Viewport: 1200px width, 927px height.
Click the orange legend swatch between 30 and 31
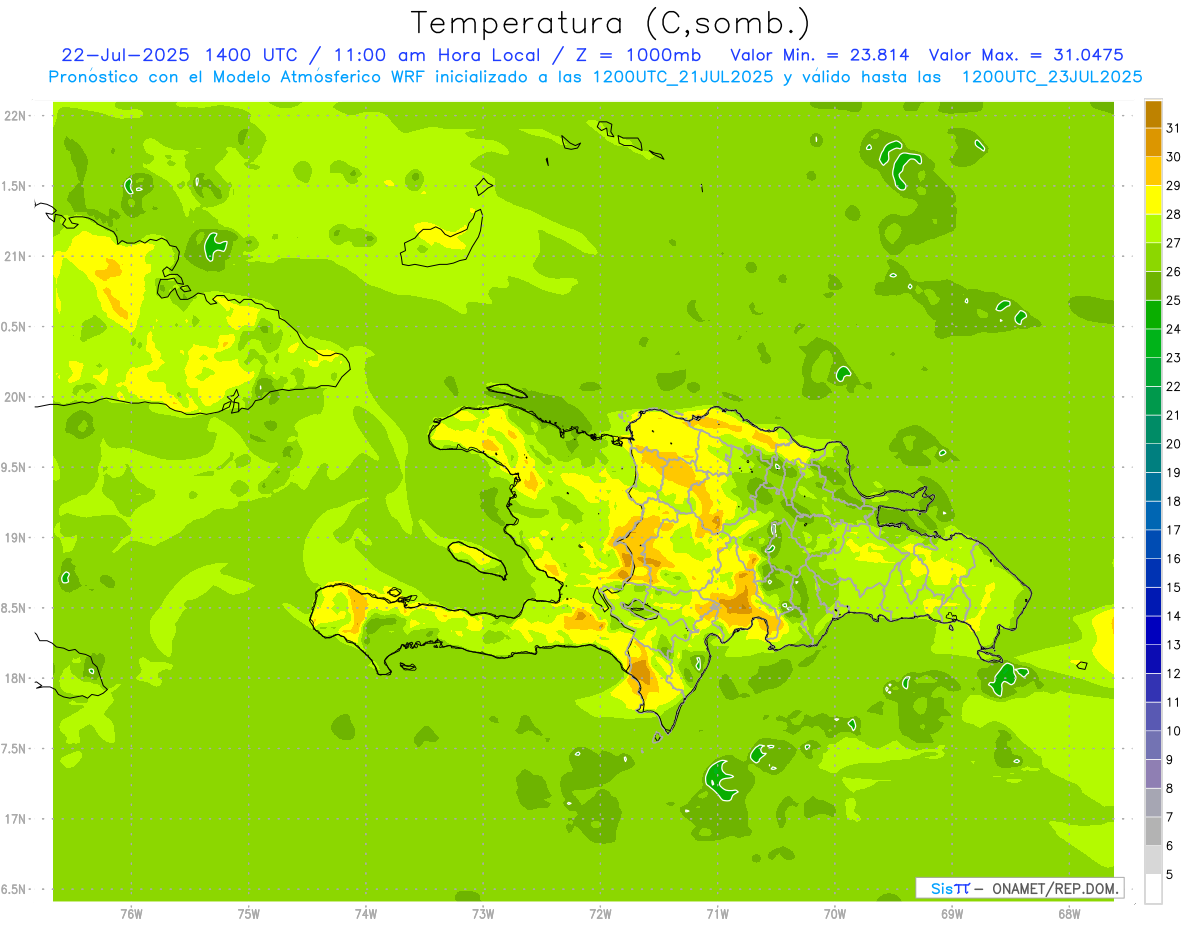(1153, 142)
